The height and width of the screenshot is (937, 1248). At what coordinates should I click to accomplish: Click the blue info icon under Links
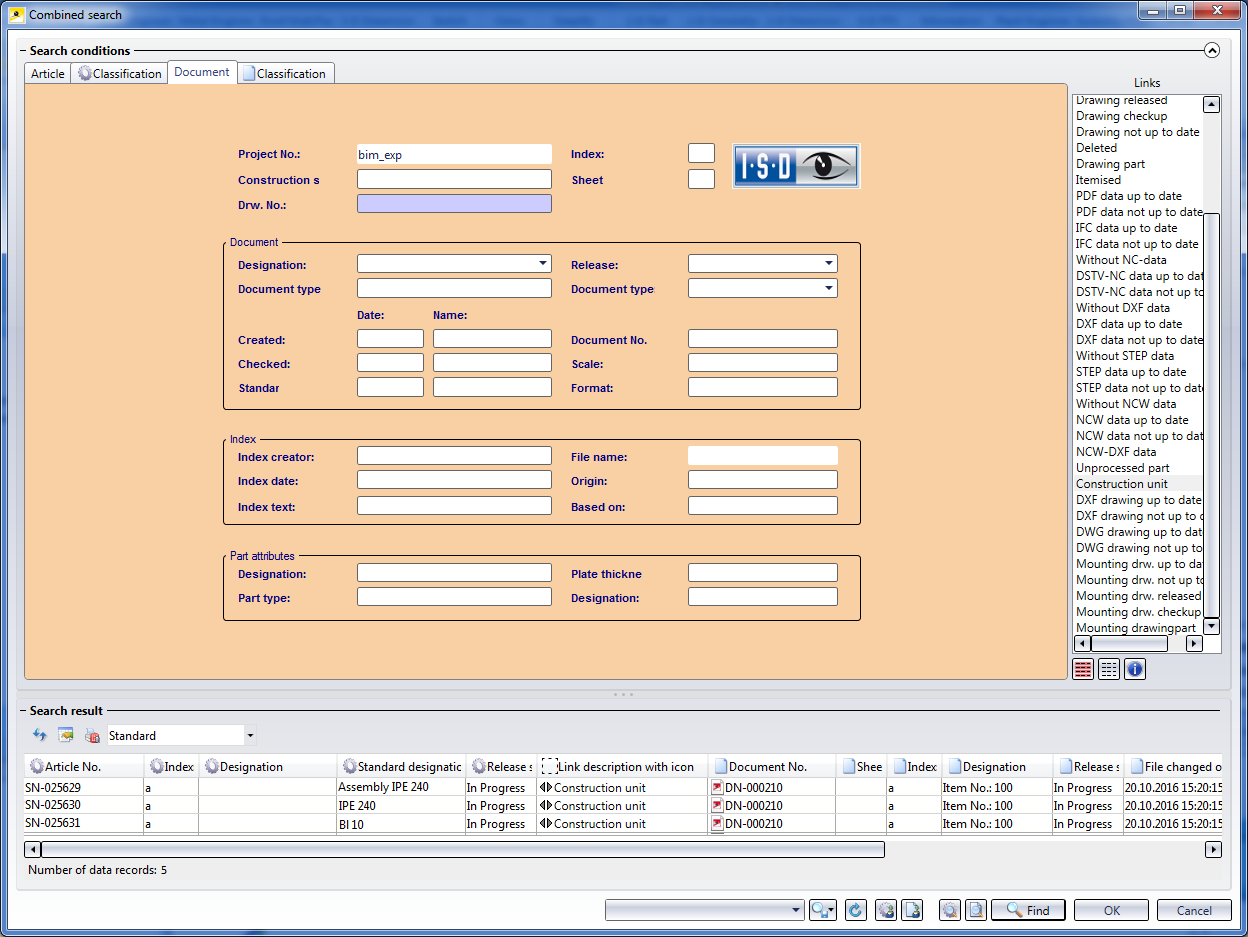tap(1134, 669)
